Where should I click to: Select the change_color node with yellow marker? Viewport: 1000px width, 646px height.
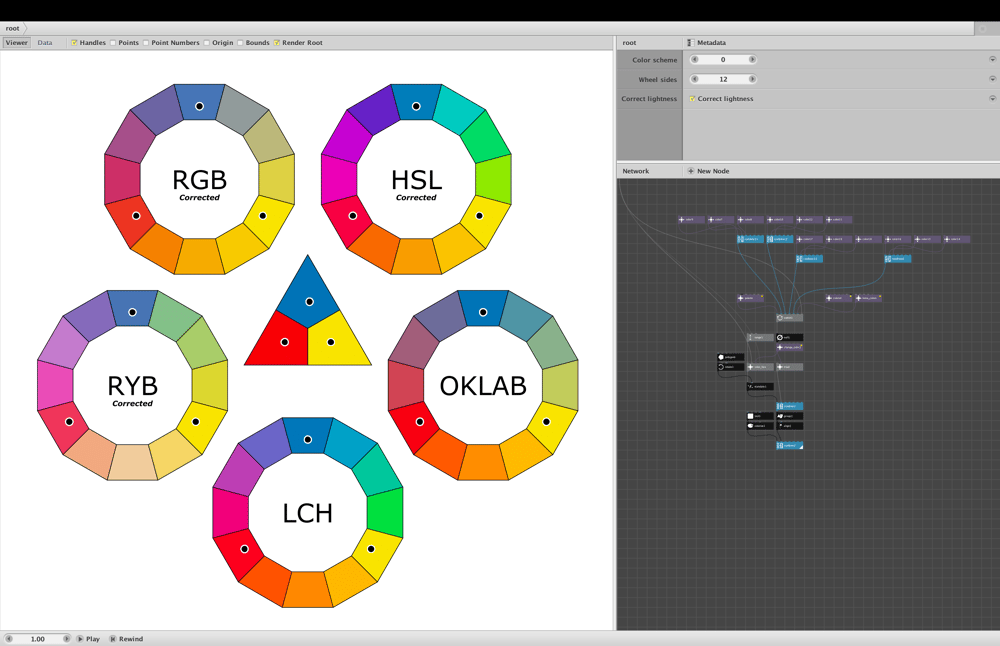click(790, 348)
